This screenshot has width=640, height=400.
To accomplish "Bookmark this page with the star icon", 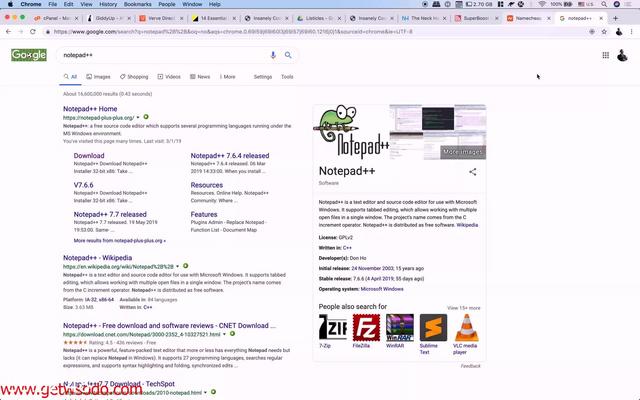I will [604, 31].
